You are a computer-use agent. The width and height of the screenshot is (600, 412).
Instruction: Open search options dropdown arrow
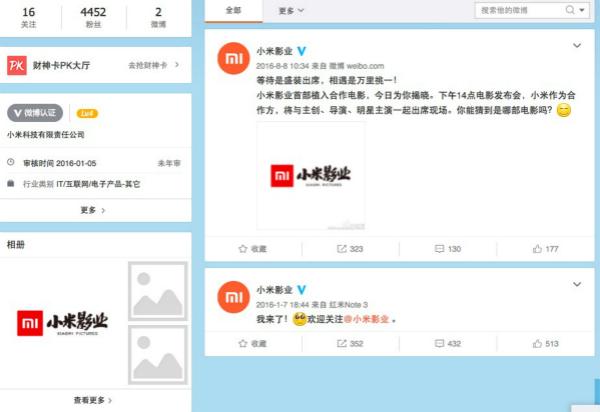point(582,10)
